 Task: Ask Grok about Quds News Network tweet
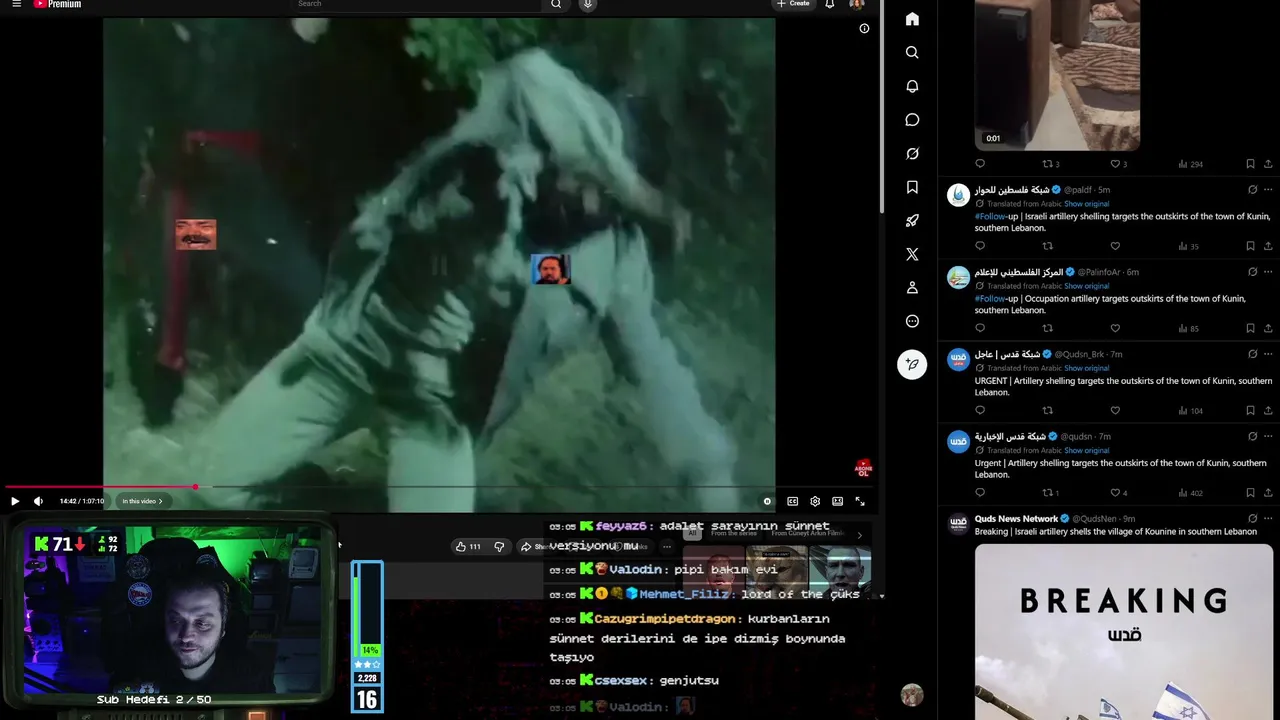[x=1252, y=518]
